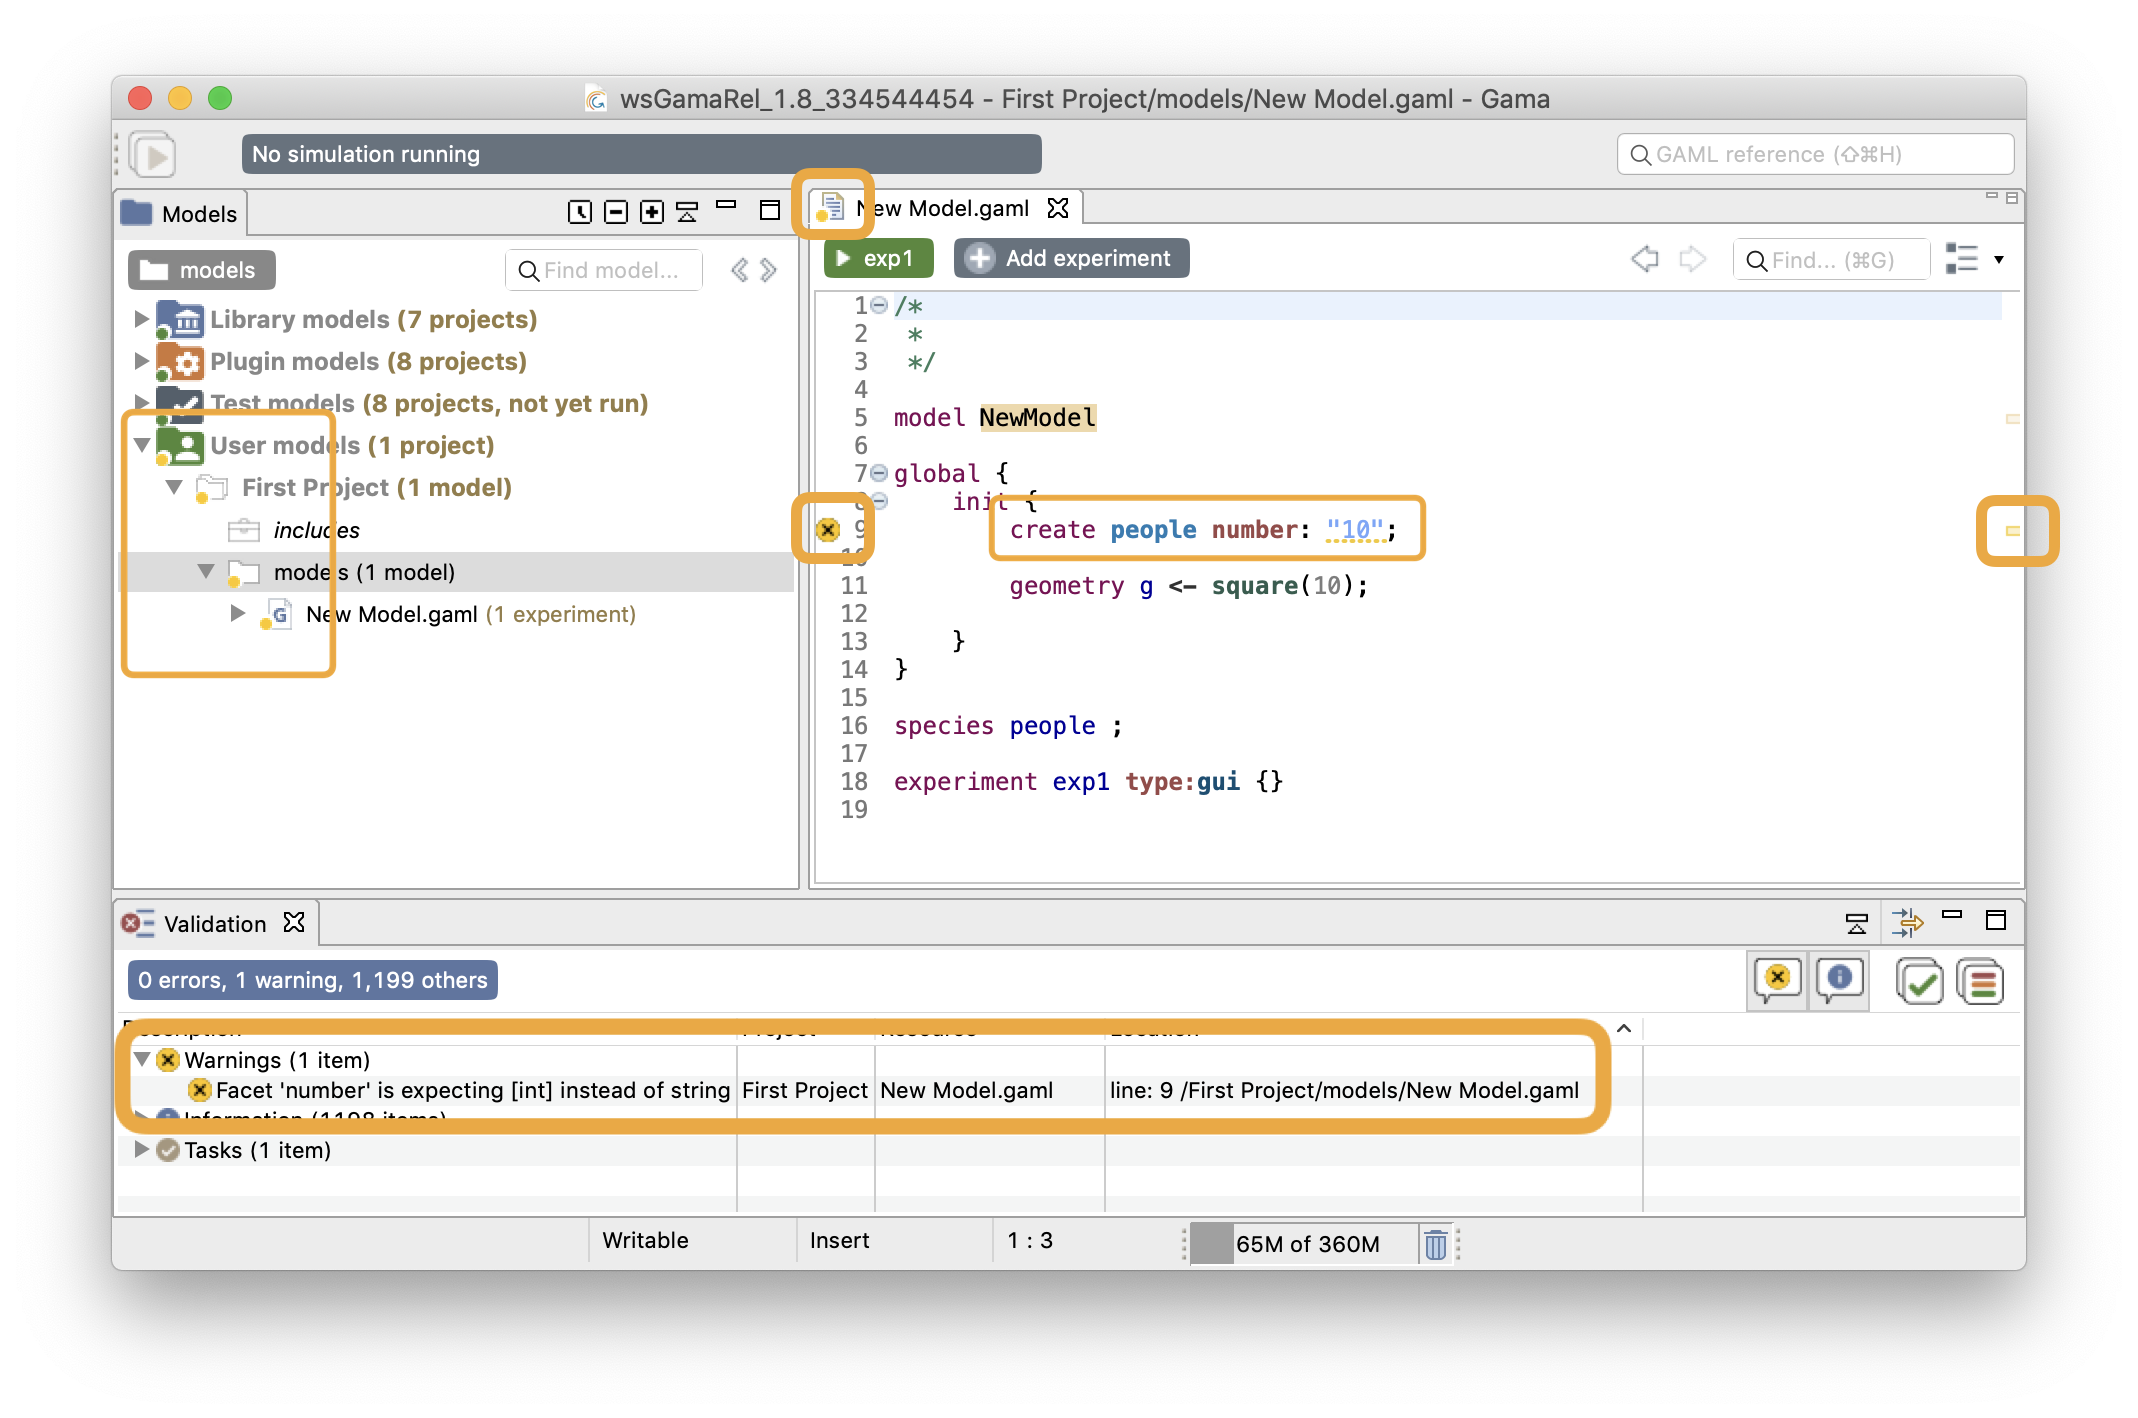2138x1418 pixels.
Task: Maximize the Validation panel
Action: click(x=1996, y=920)
